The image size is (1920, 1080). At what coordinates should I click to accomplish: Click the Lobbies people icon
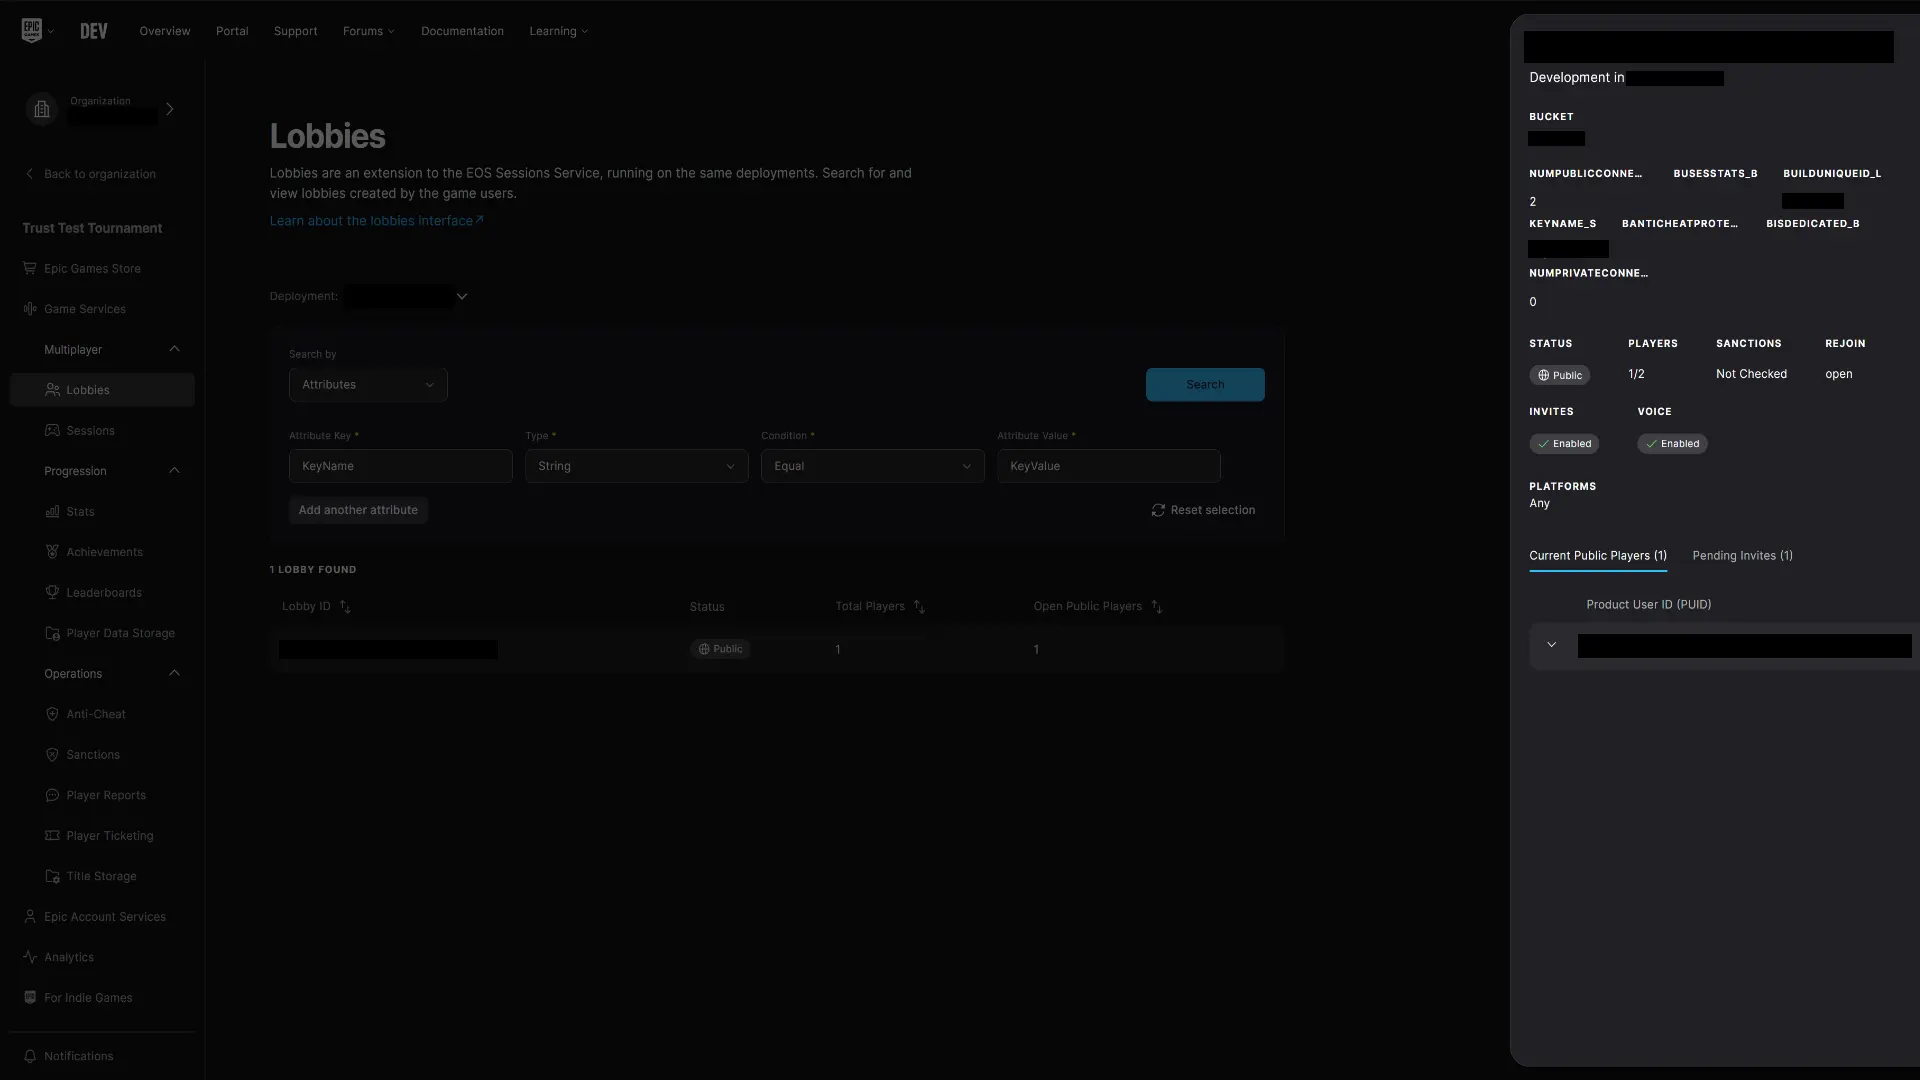pyautogui.click(x=52, y=390)
